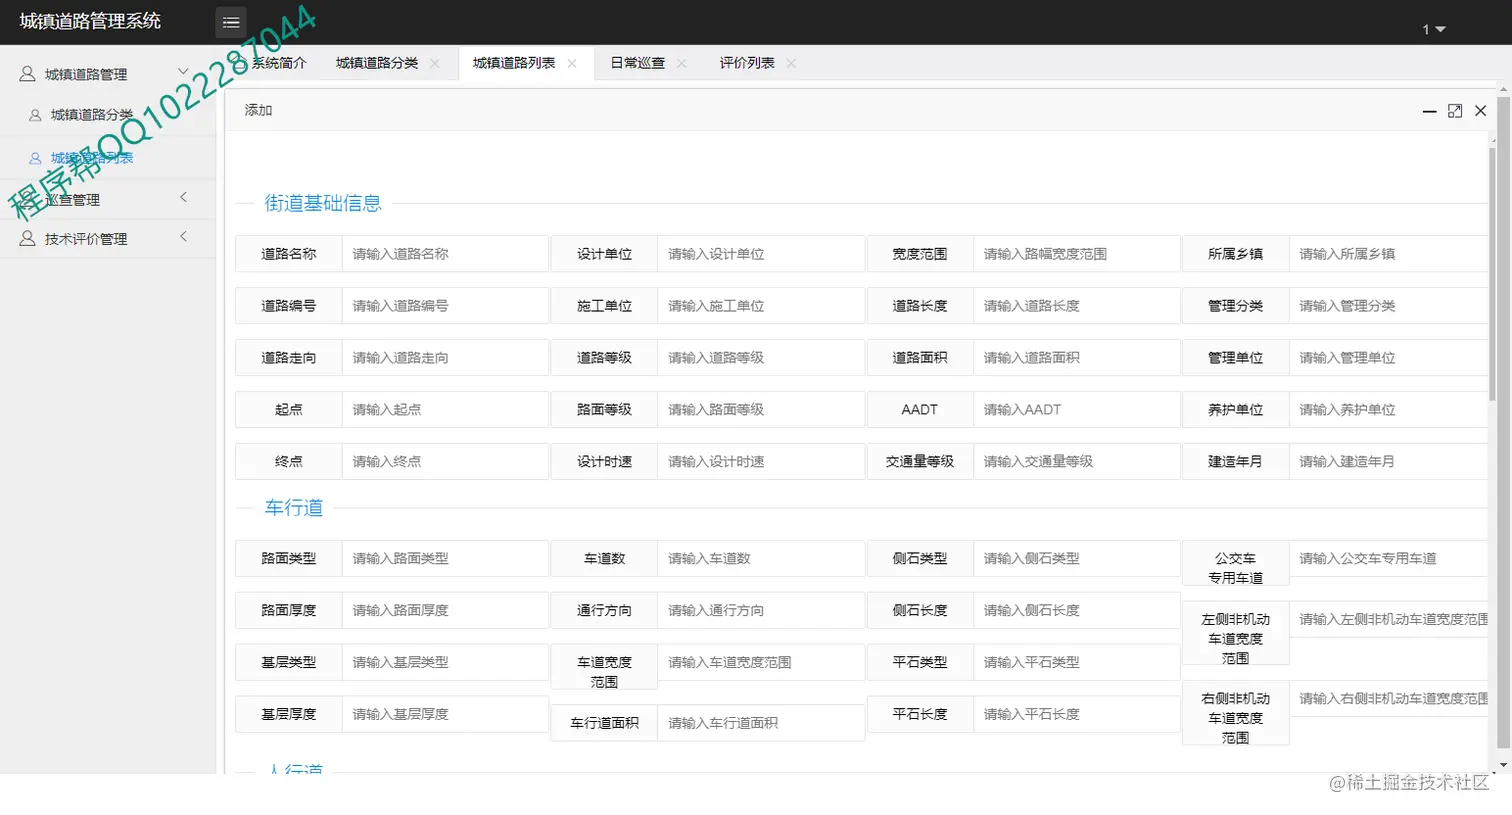1512x815 pixels.
Task: Click the 道路名称 input field
Action: click(445, 254)
